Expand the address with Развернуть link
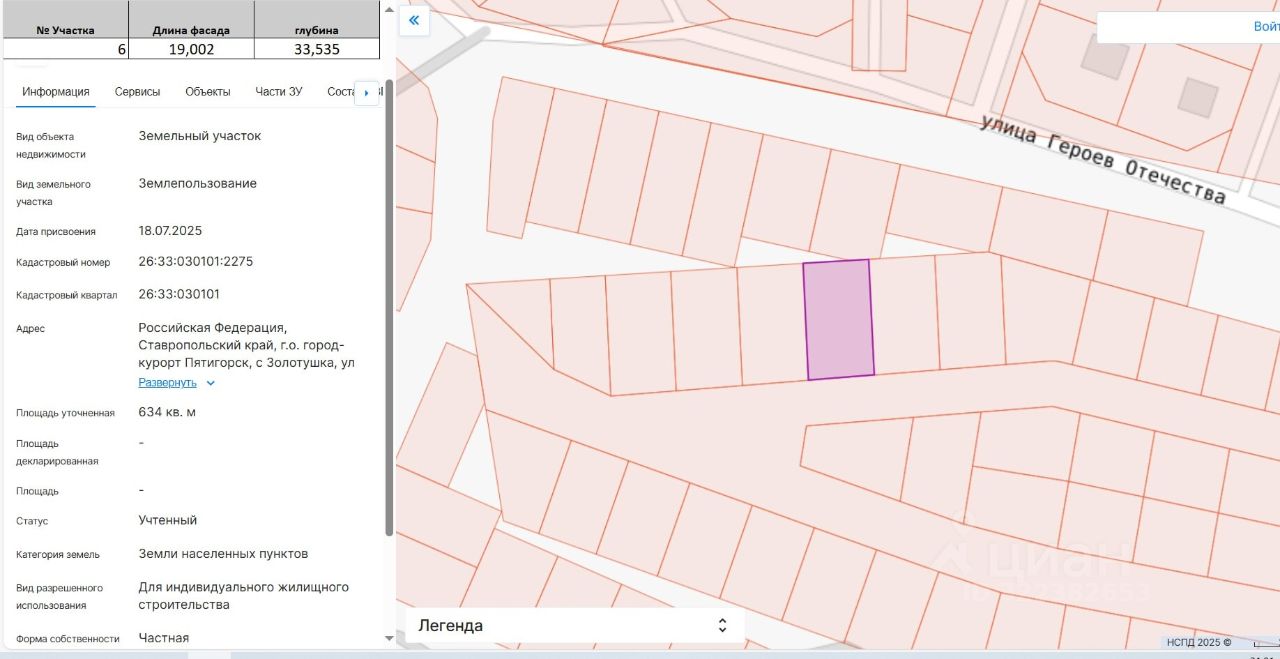Viewport: 1280px width, 659px height. pos(167,383)
